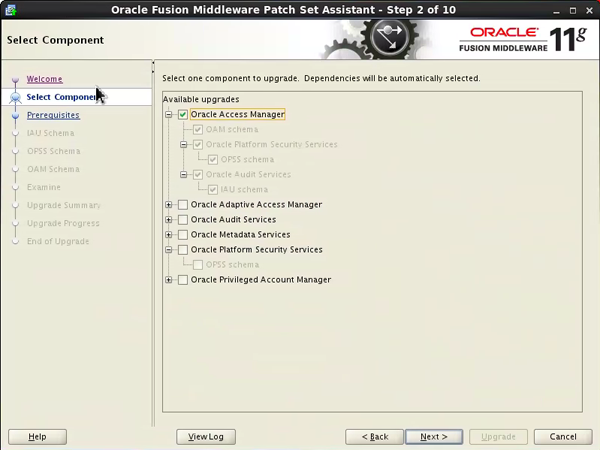Proceed with the Next button

pos(434,437)
